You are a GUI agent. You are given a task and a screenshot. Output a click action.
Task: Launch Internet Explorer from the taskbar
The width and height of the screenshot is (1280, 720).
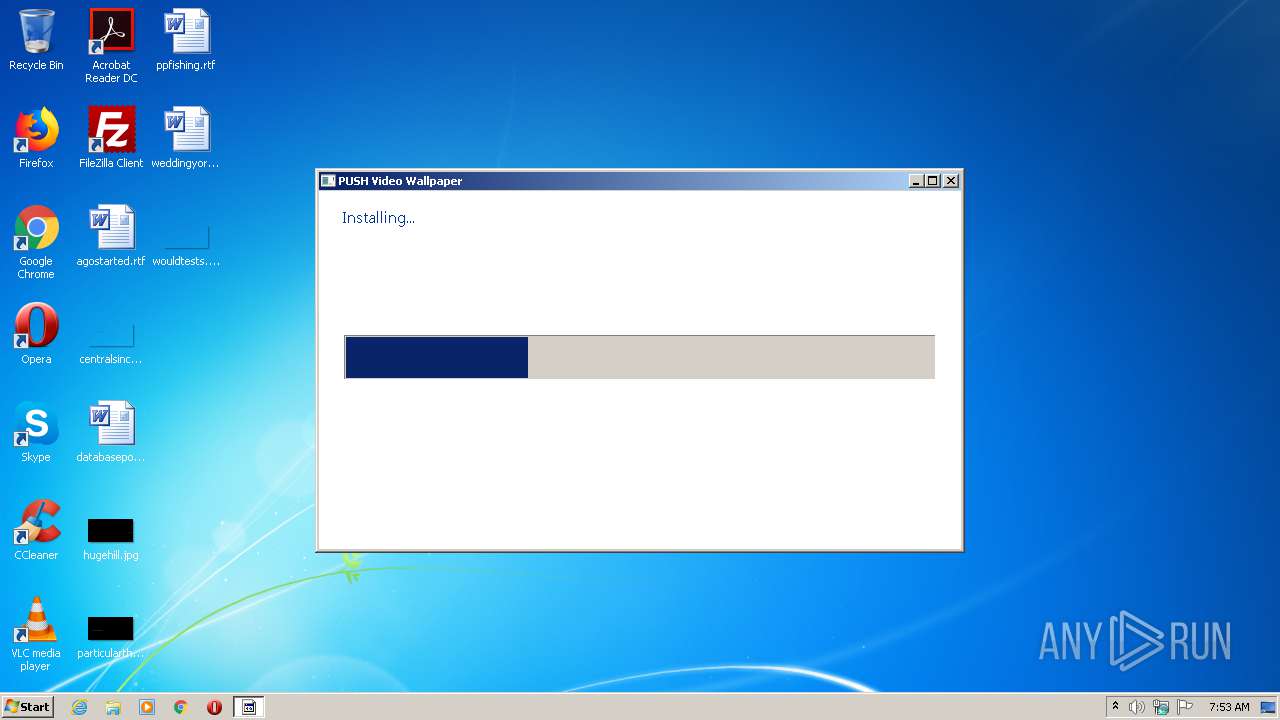click(x=79, y=707)
